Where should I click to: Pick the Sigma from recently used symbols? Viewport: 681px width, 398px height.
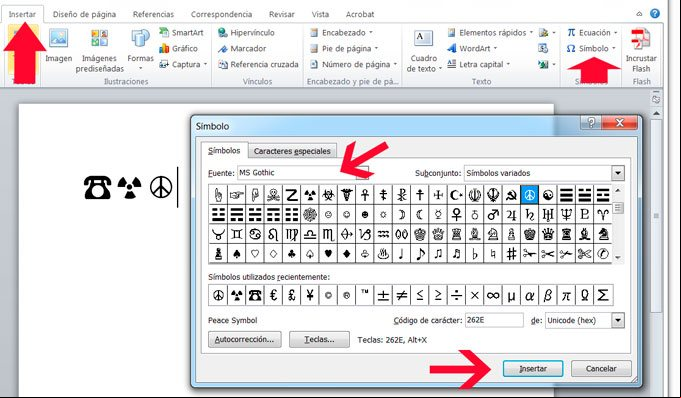coord(603,295)
